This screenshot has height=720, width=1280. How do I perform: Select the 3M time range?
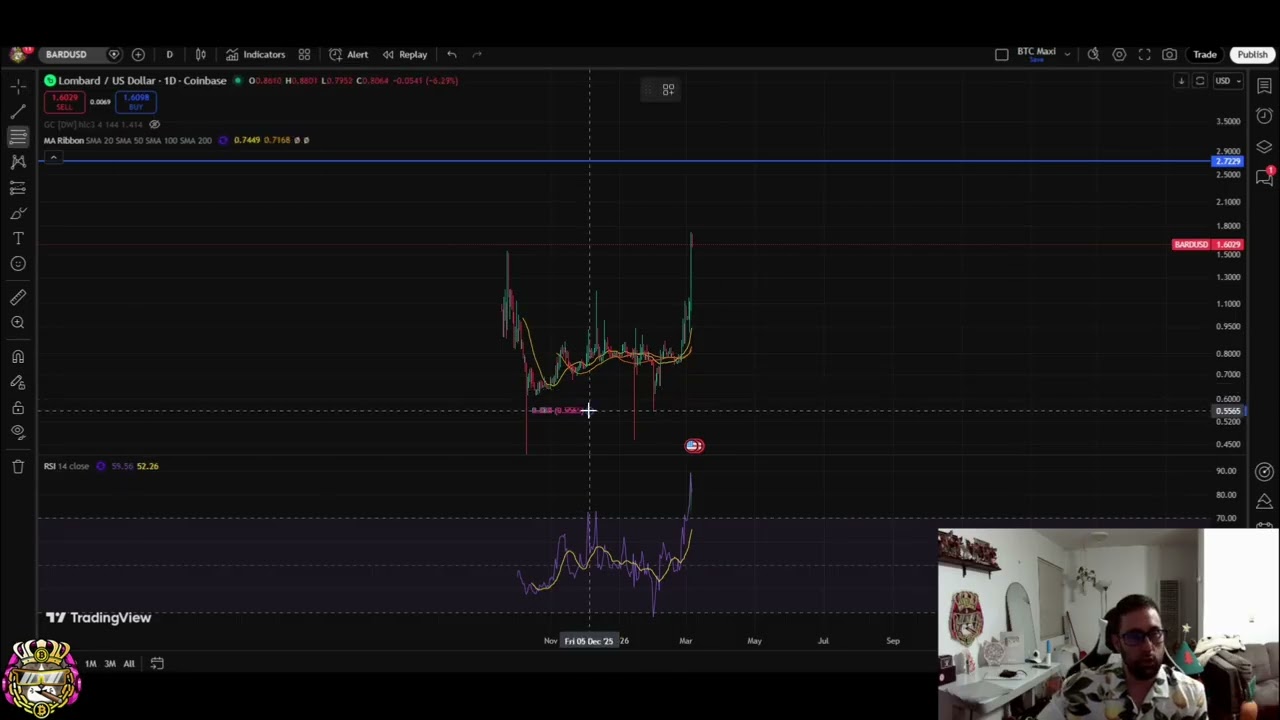coord(110,664)
